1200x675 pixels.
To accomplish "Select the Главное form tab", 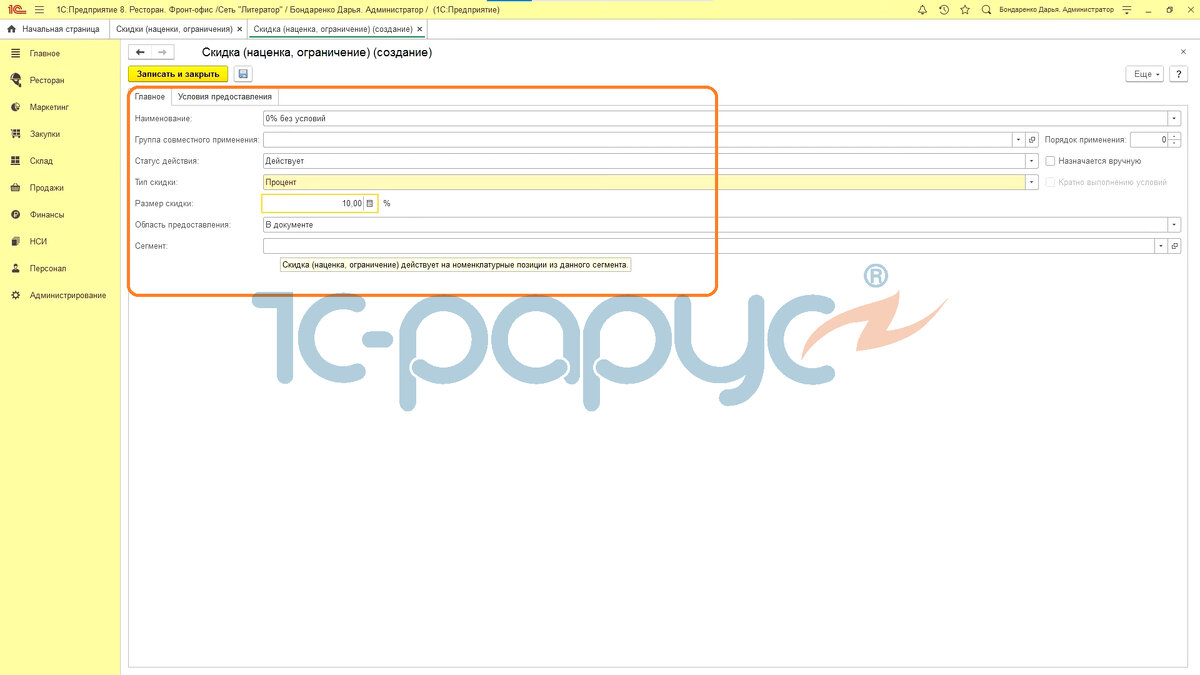I will pos(150,97).
